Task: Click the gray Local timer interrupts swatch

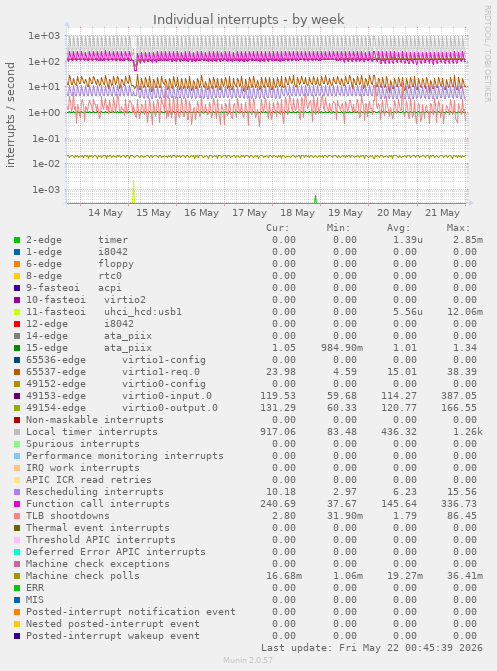Action: (x=17, y=432)
